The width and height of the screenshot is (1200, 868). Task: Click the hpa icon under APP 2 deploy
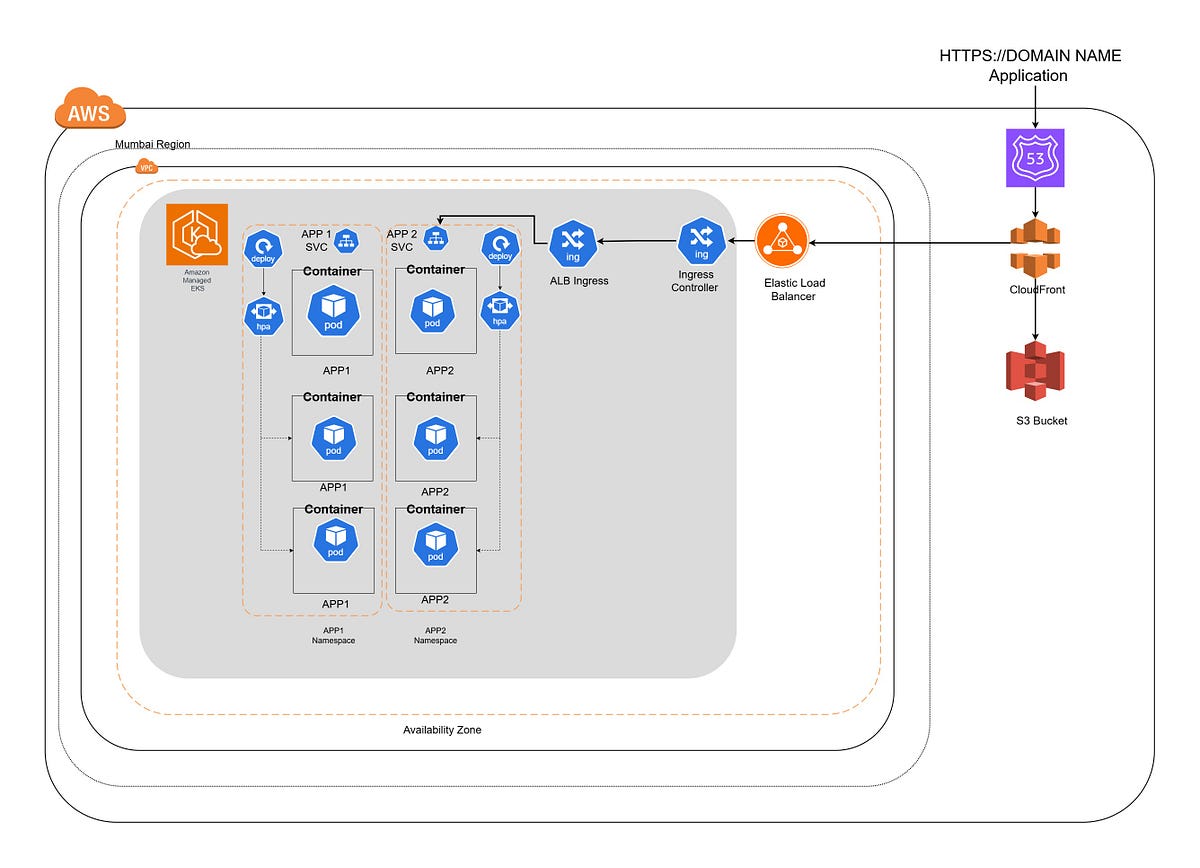click(x=500, y=312)
